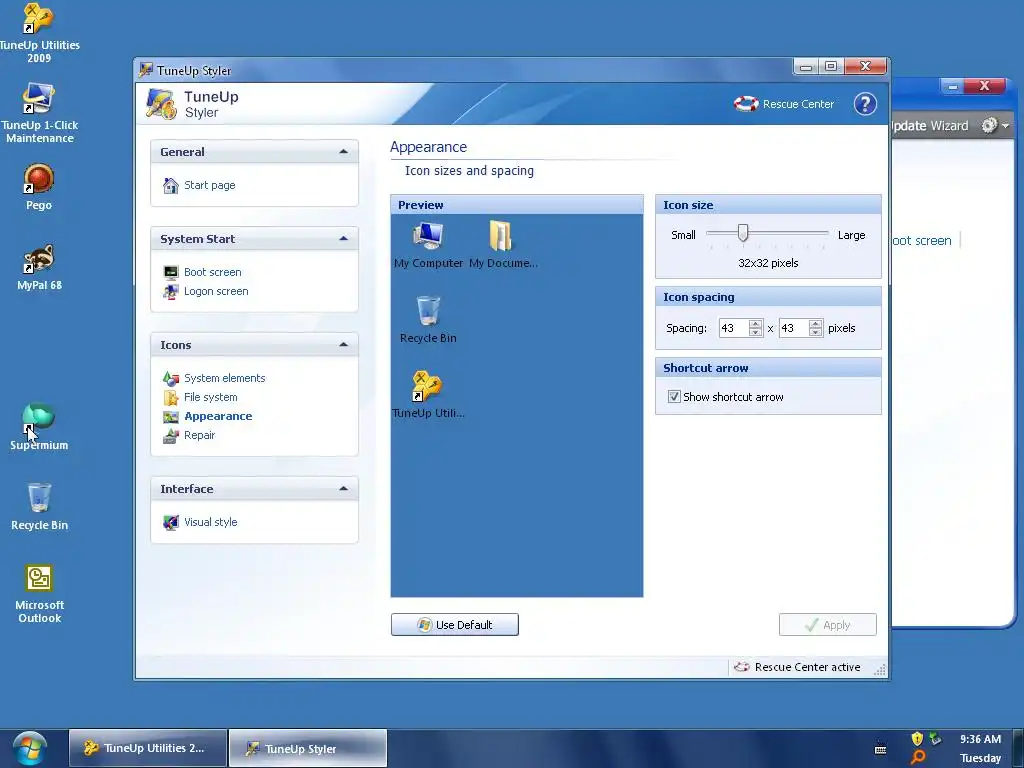Switch to TuneUp Utilities taskbar button
Screen dimensions: 1024x768
pos(148,748)
